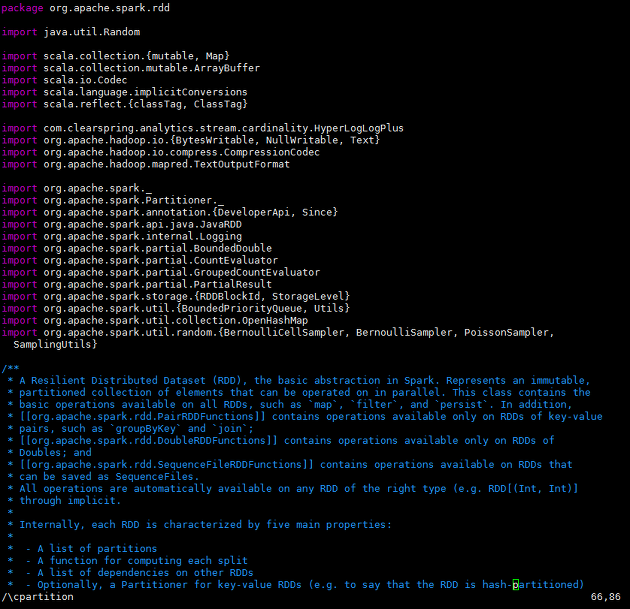Click the 'All operations are automatically available' line
Image resolution: width=630 pixels, height=609 pixels.
tap(292, 490)
